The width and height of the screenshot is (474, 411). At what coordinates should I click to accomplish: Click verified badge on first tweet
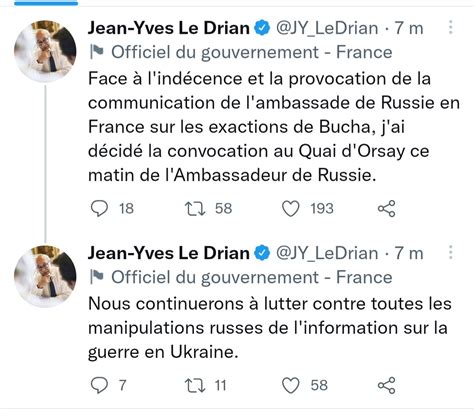tap(262, 28)
